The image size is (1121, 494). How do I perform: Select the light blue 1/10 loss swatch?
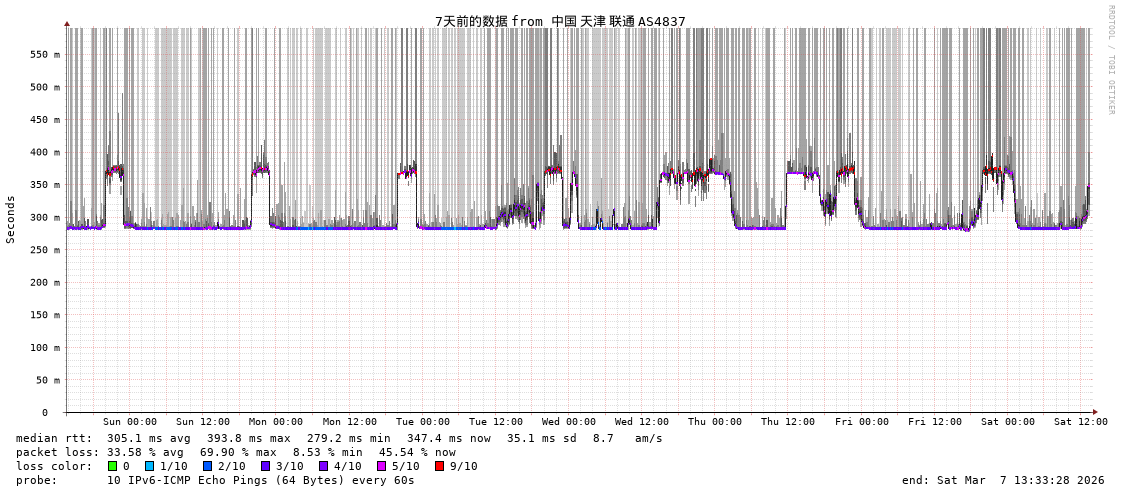[x=149, y=466]
